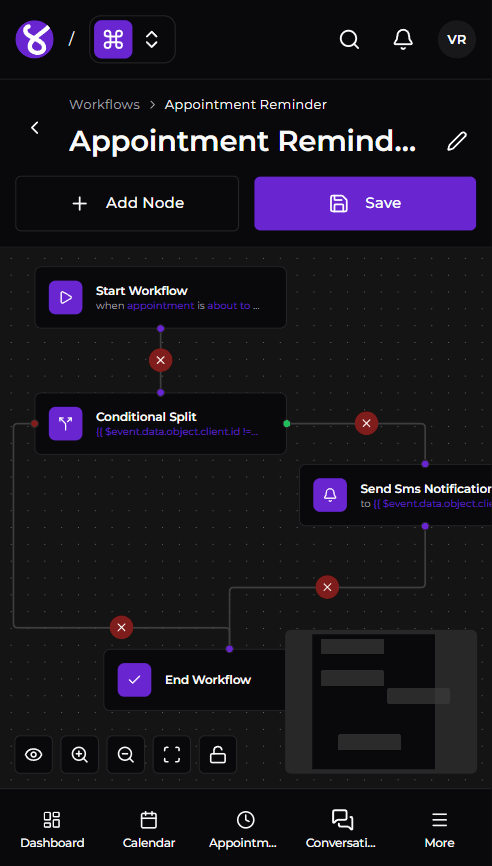Select the Appointment Reminder breadcrumb text
The width and height of the screenshot is (492, 866).
[246, 104]
